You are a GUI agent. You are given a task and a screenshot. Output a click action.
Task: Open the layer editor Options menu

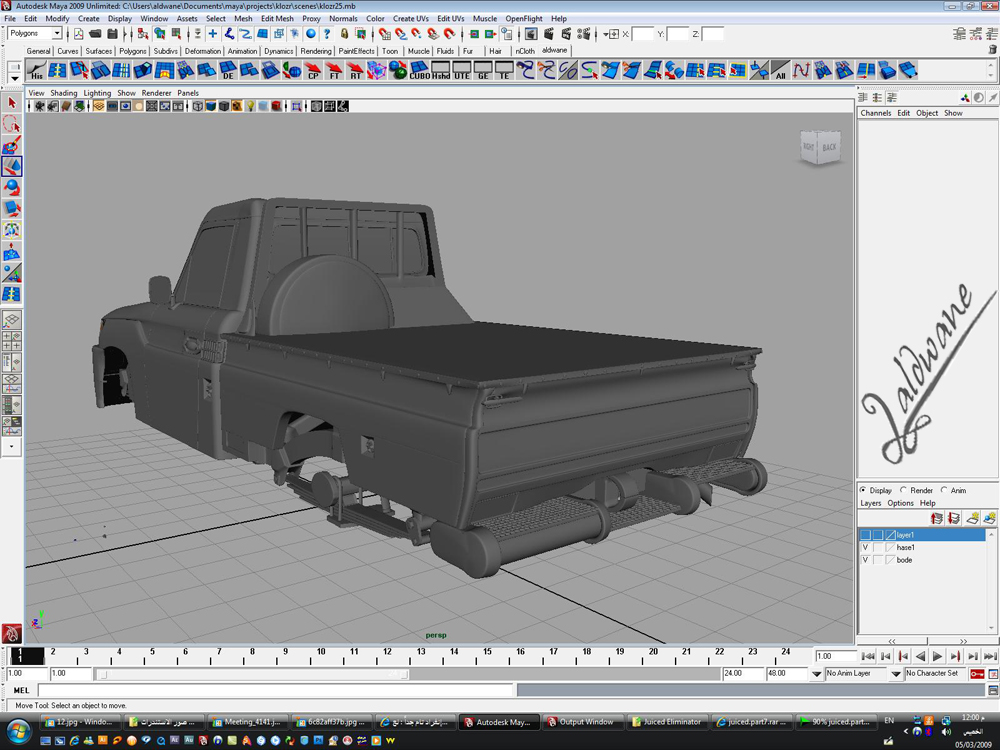point(901,503)
